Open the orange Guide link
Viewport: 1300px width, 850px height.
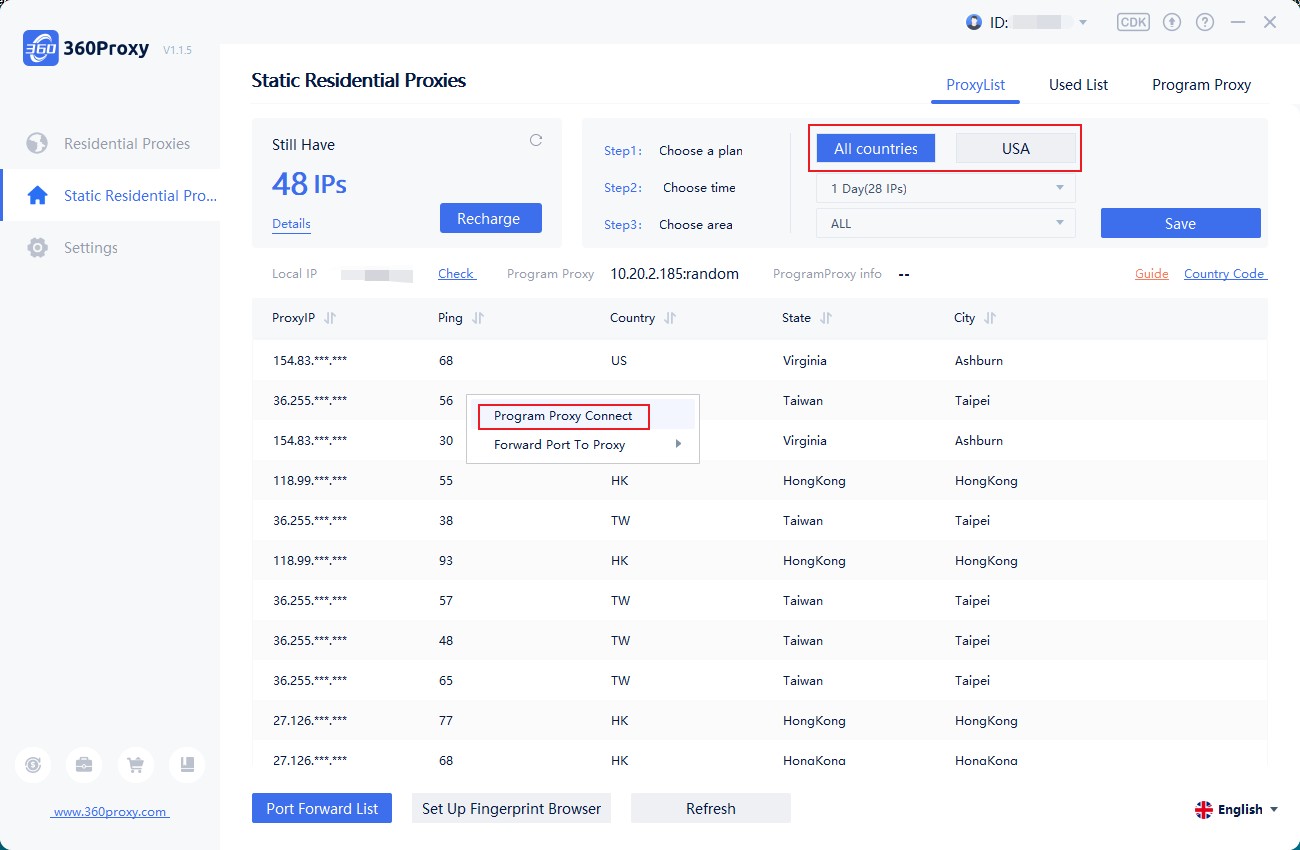click(x=1152, y=273)
